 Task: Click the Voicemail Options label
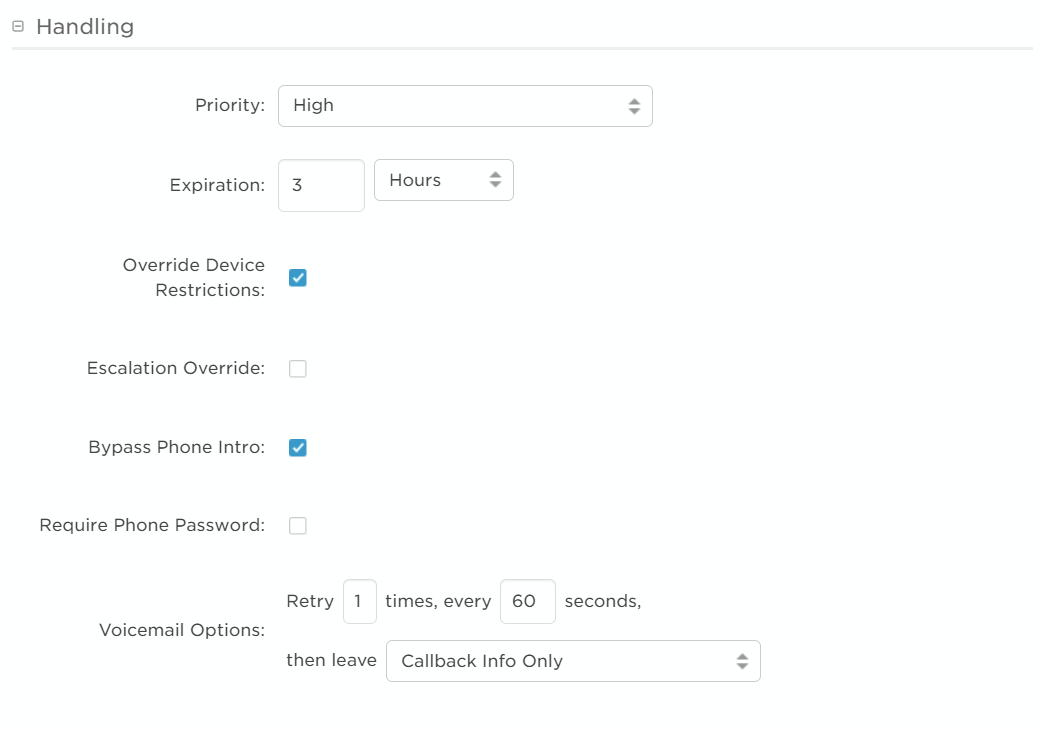[x=182, y=631]
